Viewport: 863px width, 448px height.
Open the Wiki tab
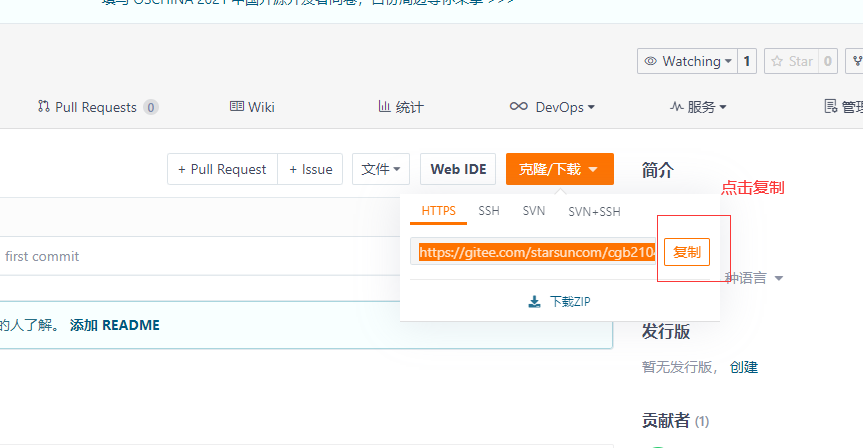point(252,107)
